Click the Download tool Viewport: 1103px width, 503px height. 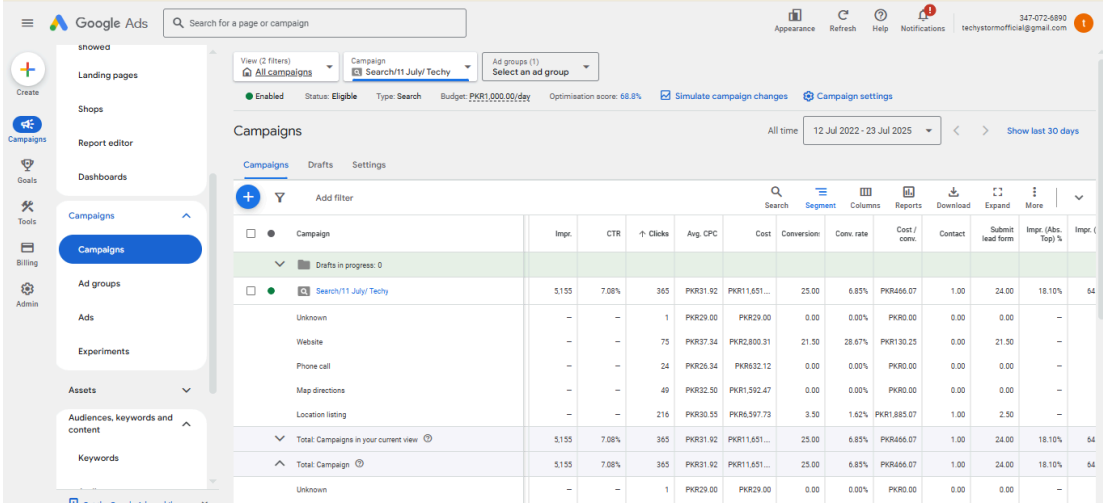(953, 198)
